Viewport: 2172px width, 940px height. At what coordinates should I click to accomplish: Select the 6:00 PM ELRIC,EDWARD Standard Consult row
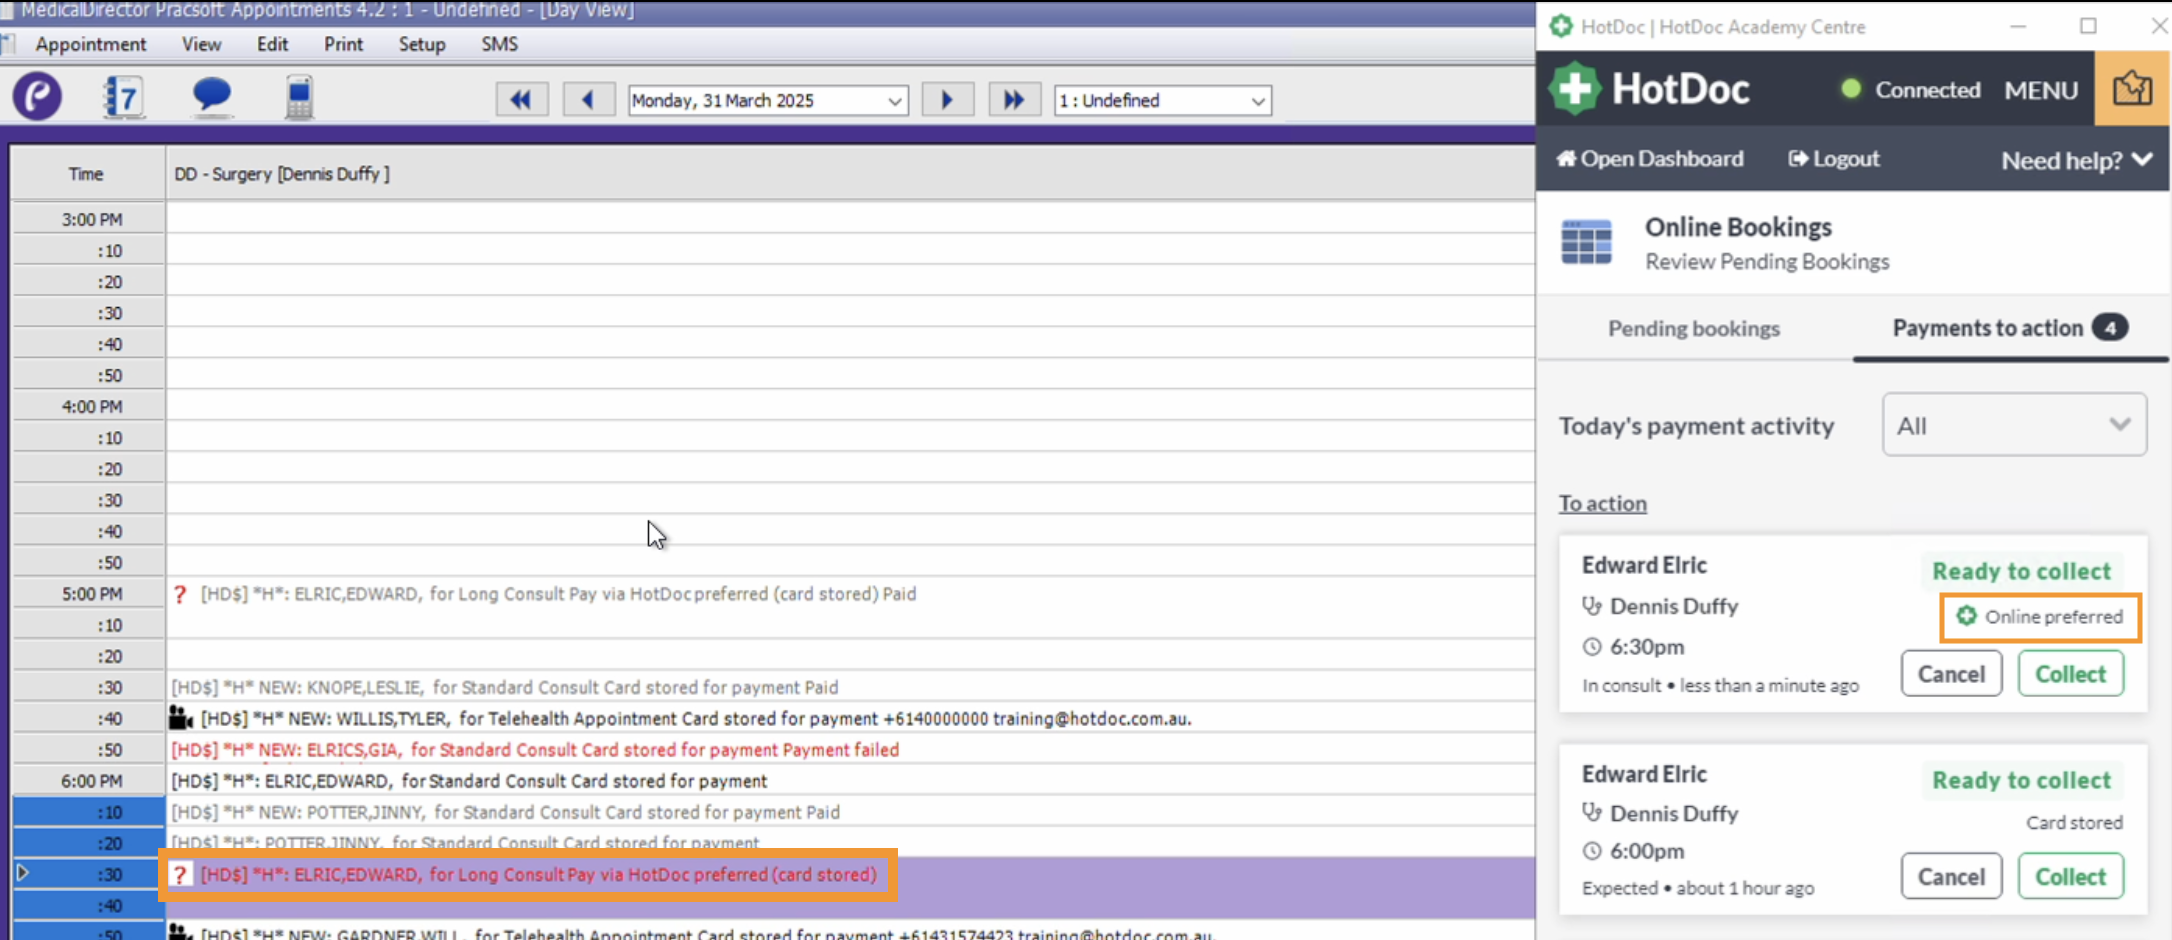[850, 781]
